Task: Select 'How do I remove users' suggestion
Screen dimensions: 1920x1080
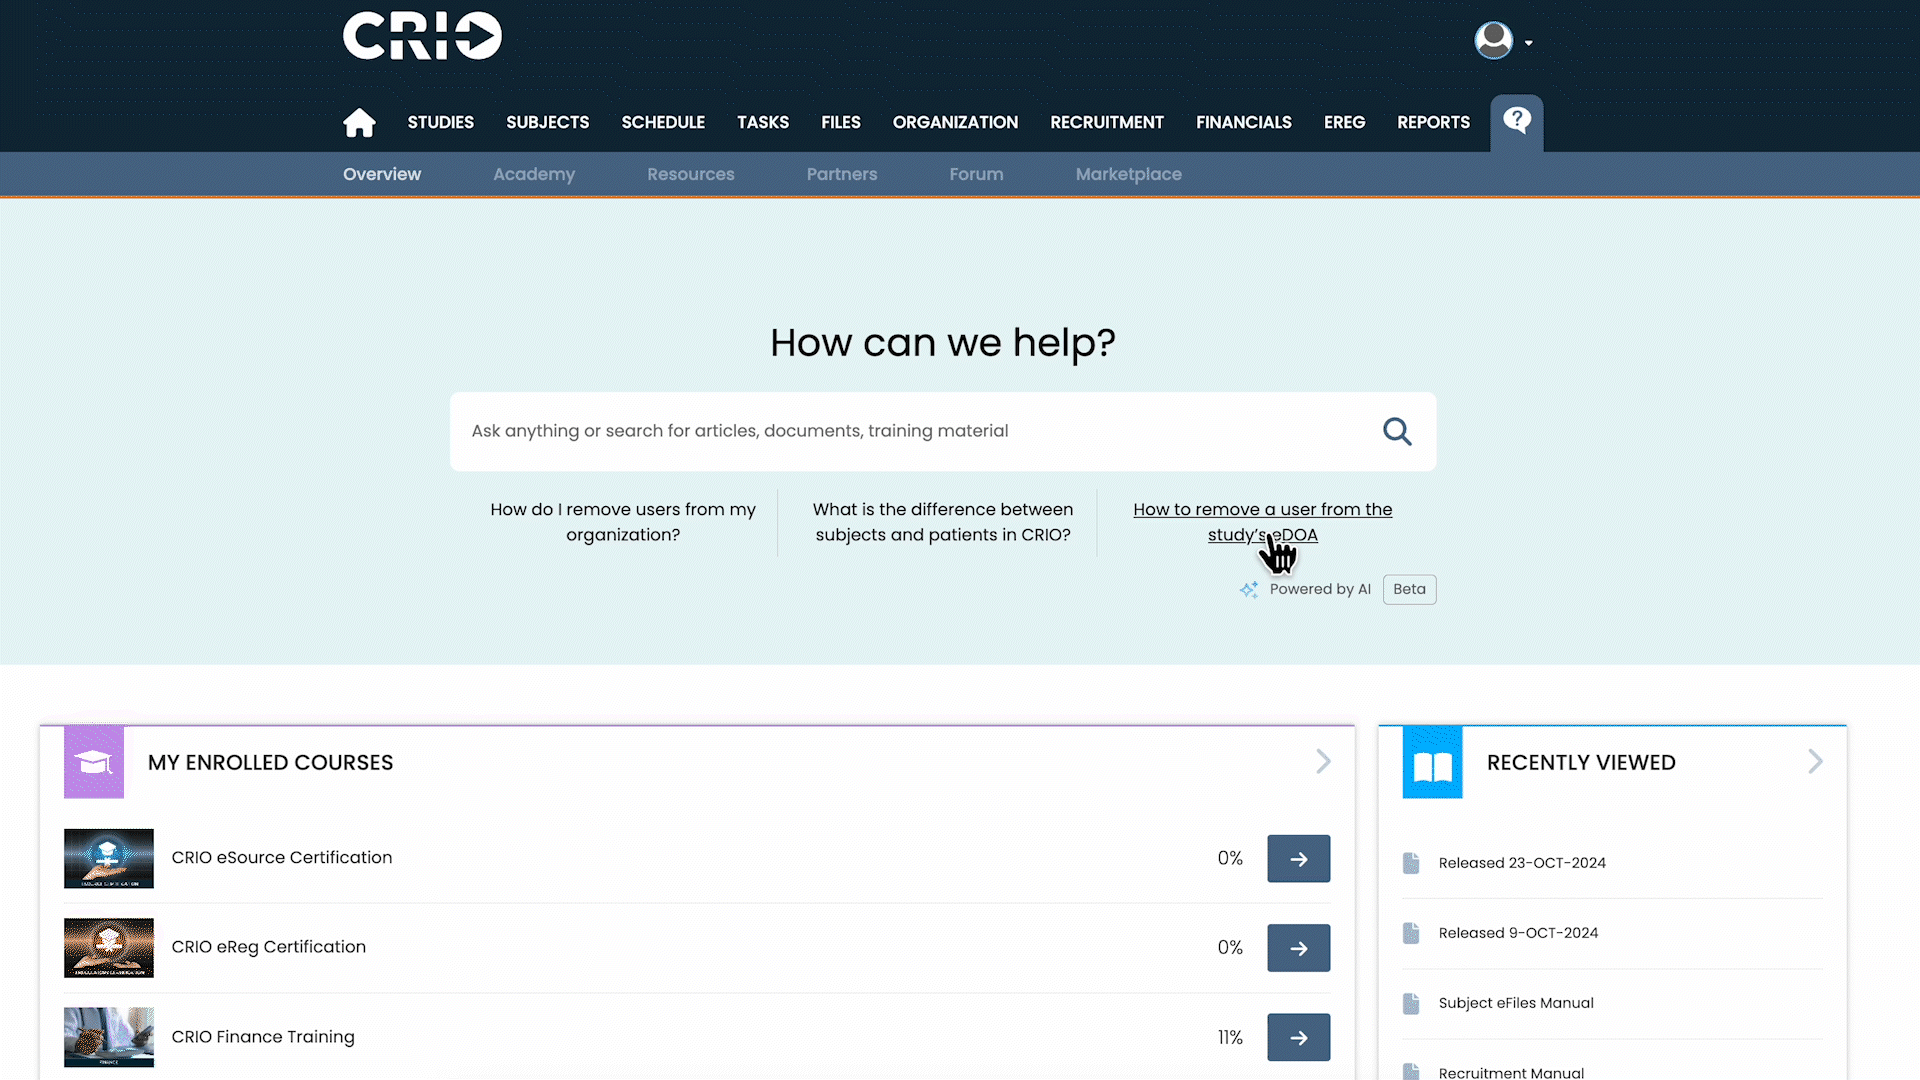Action: pyautogui.click(x=623, y=522)
